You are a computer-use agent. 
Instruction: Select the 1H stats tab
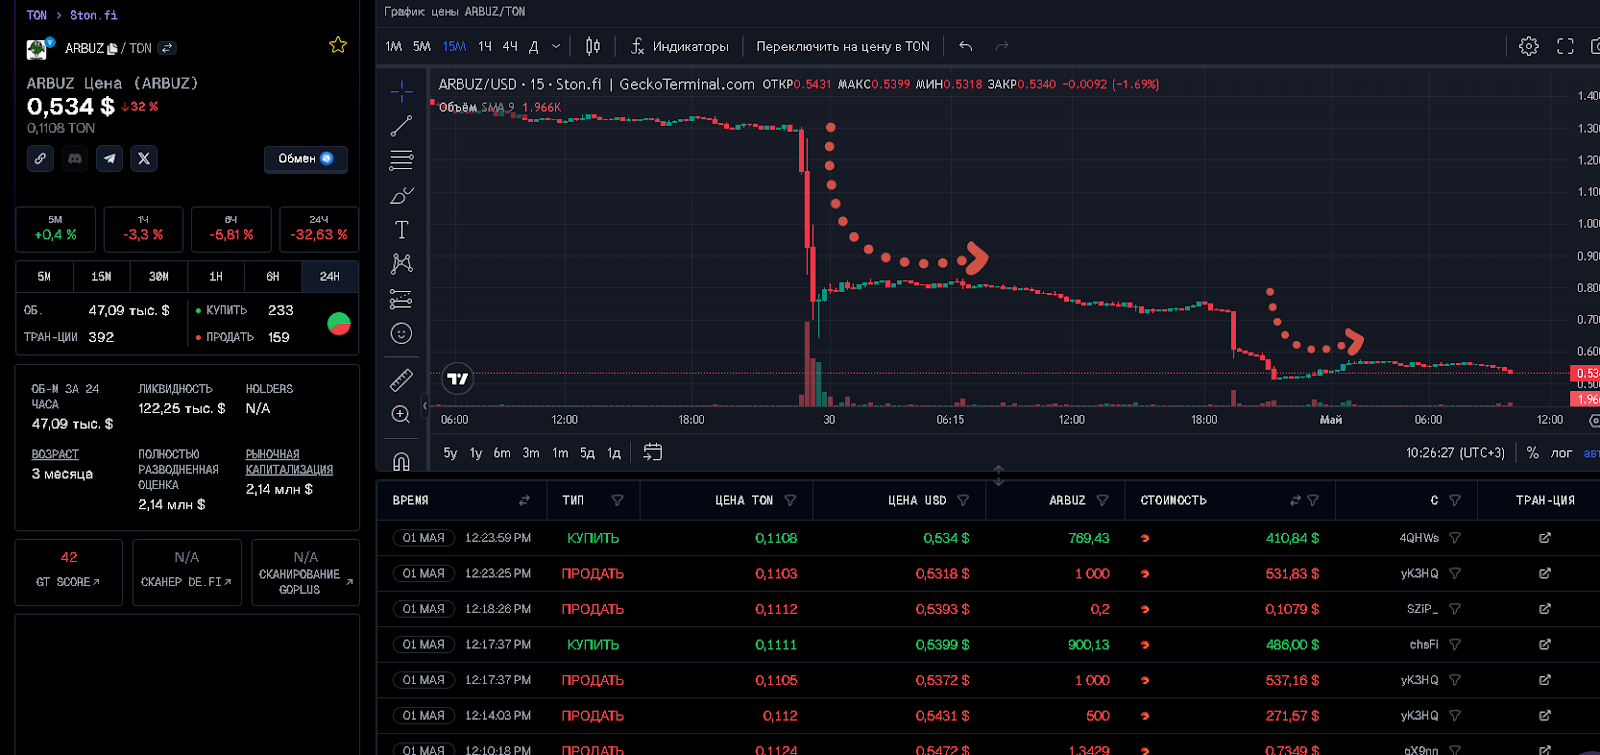(216, 276)
